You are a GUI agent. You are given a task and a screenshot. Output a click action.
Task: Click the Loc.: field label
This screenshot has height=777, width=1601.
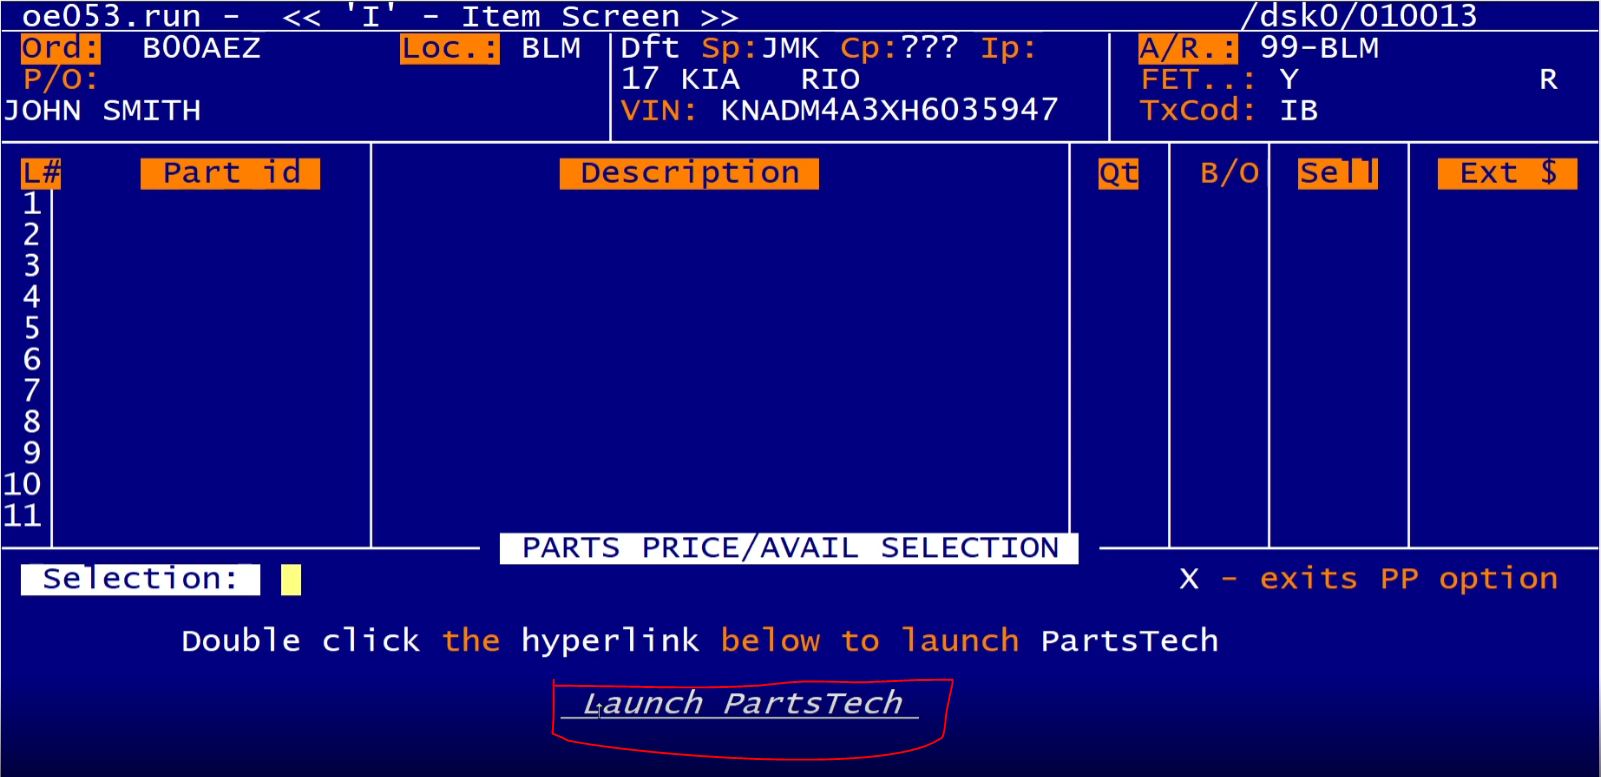pos(450,48)
